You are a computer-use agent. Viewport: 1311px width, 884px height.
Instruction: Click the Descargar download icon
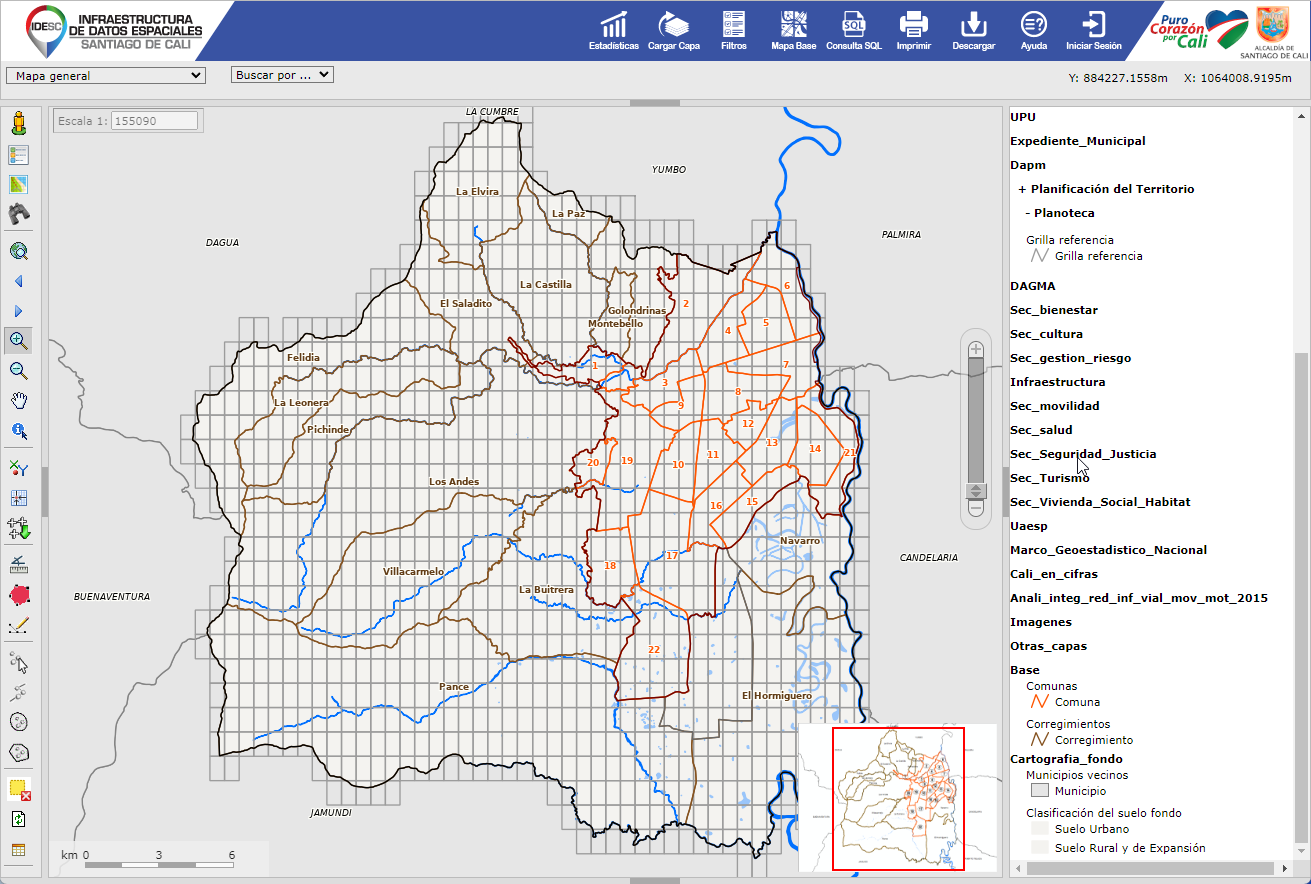[973, 30]
